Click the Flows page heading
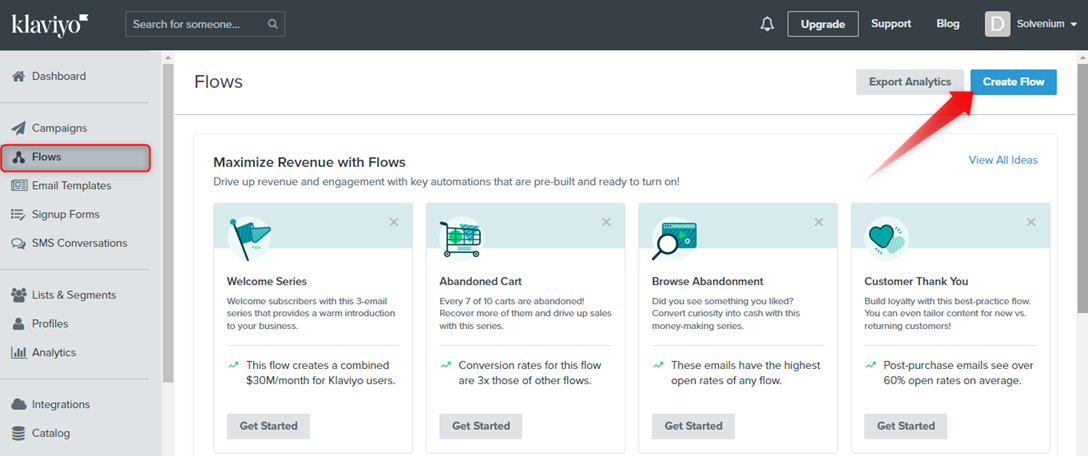Viewport: 1088px width, 456px height. [x=219, y=82]
